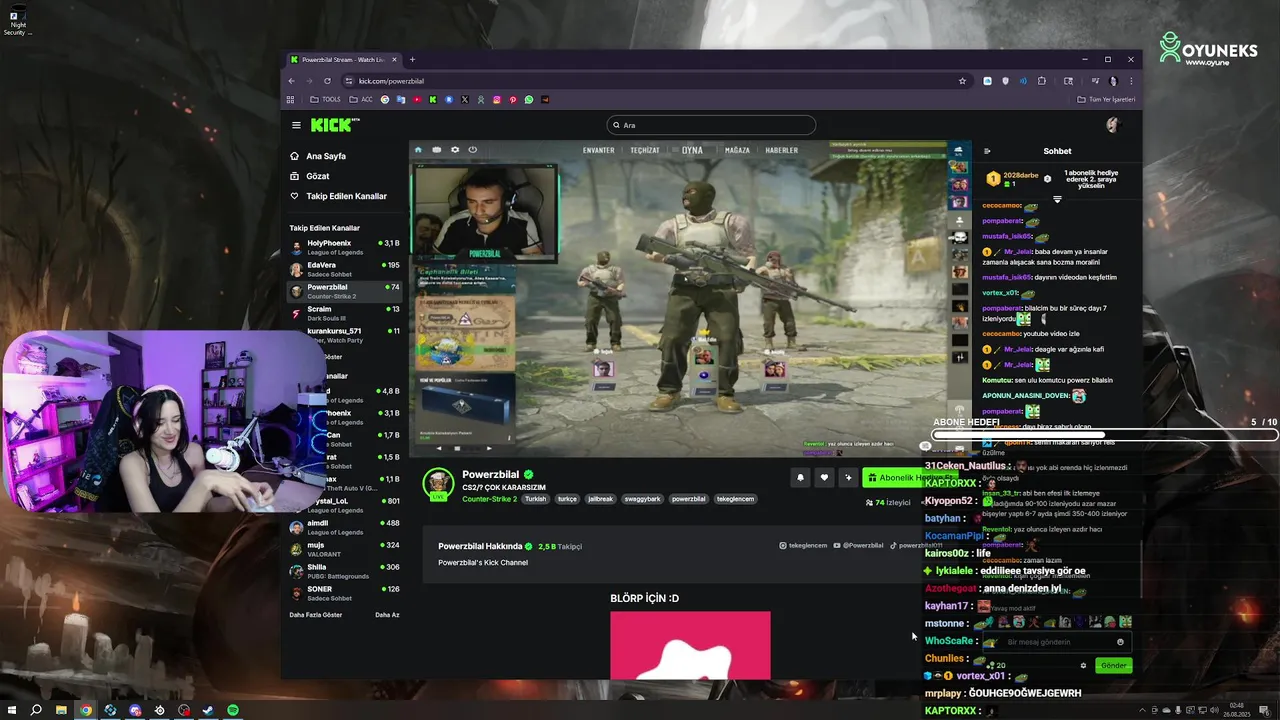Click the notification bell for Powerzbilal

click(x=800, y=478)
